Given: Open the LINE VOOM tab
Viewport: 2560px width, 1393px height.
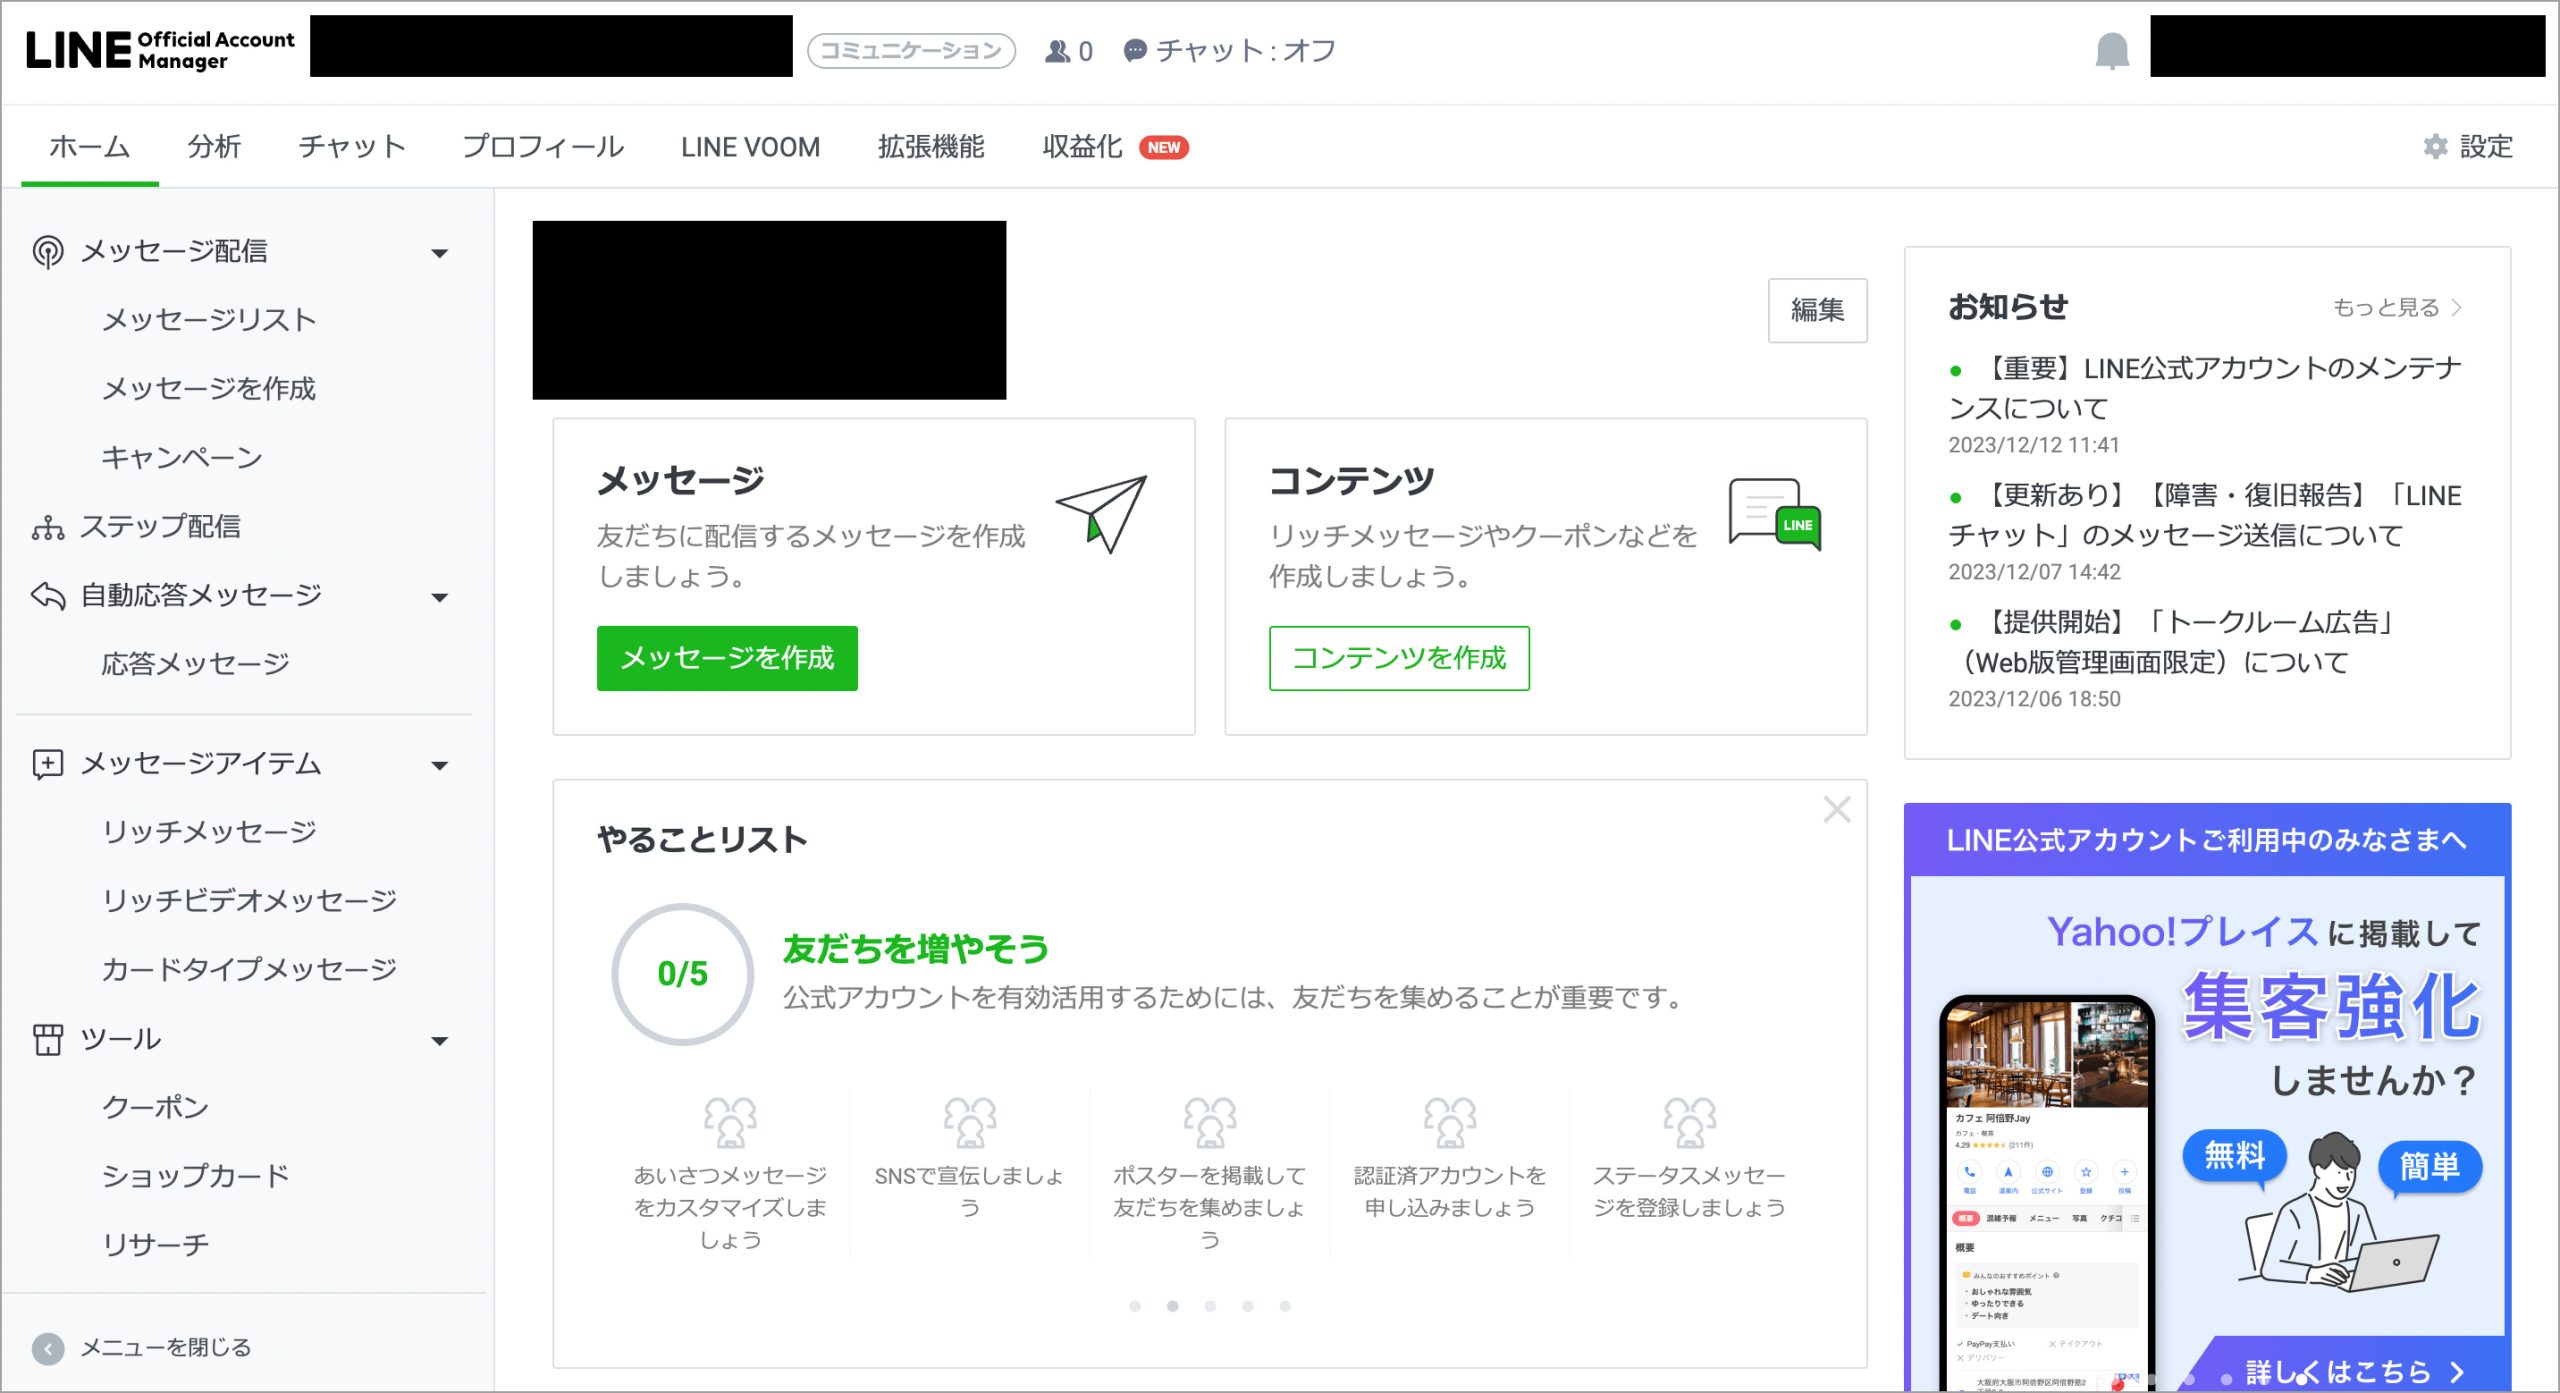Looking at the screenshot, I should click(x=750, y=146).
